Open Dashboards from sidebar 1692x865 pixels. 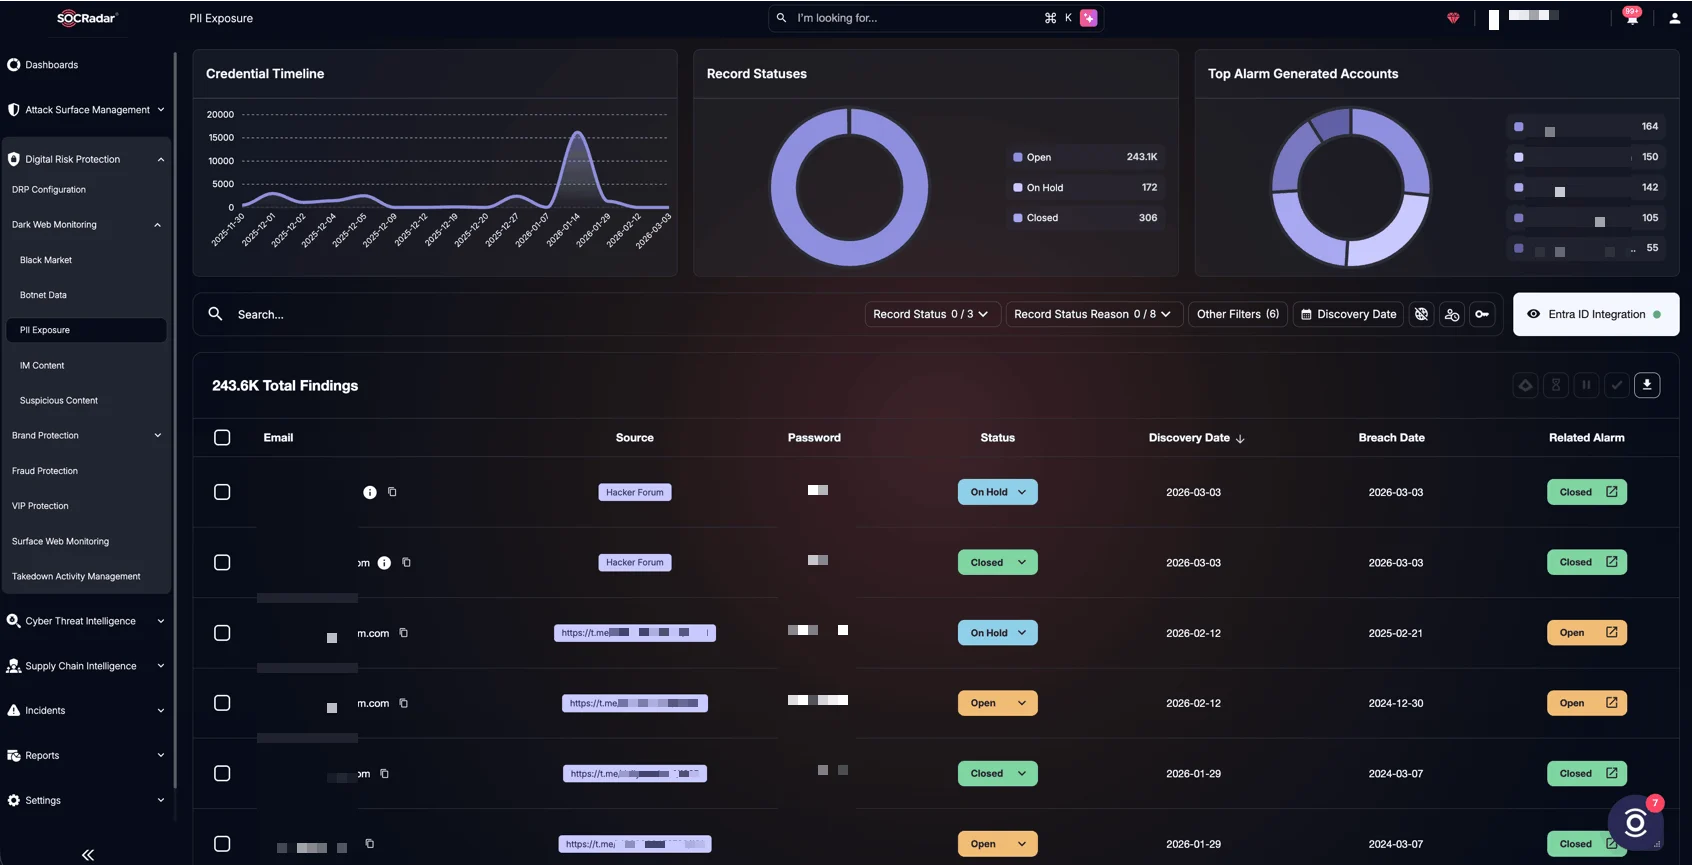coord(52,65)
